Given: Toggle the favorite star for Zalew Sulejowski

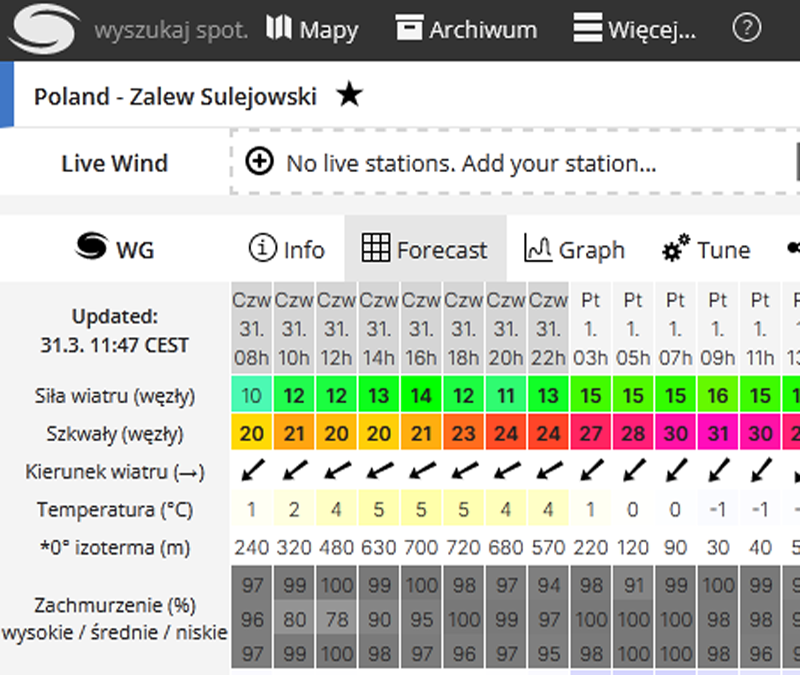Looking at the screenshot, I should pyautogui.click(x=349, y=95).
